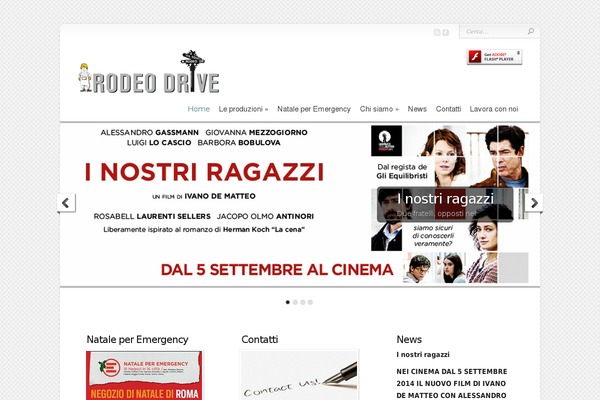The height and width of the screenshot is (400, 600).
Task: Open the Contatti section heading
Action: (x=260, y=340)
